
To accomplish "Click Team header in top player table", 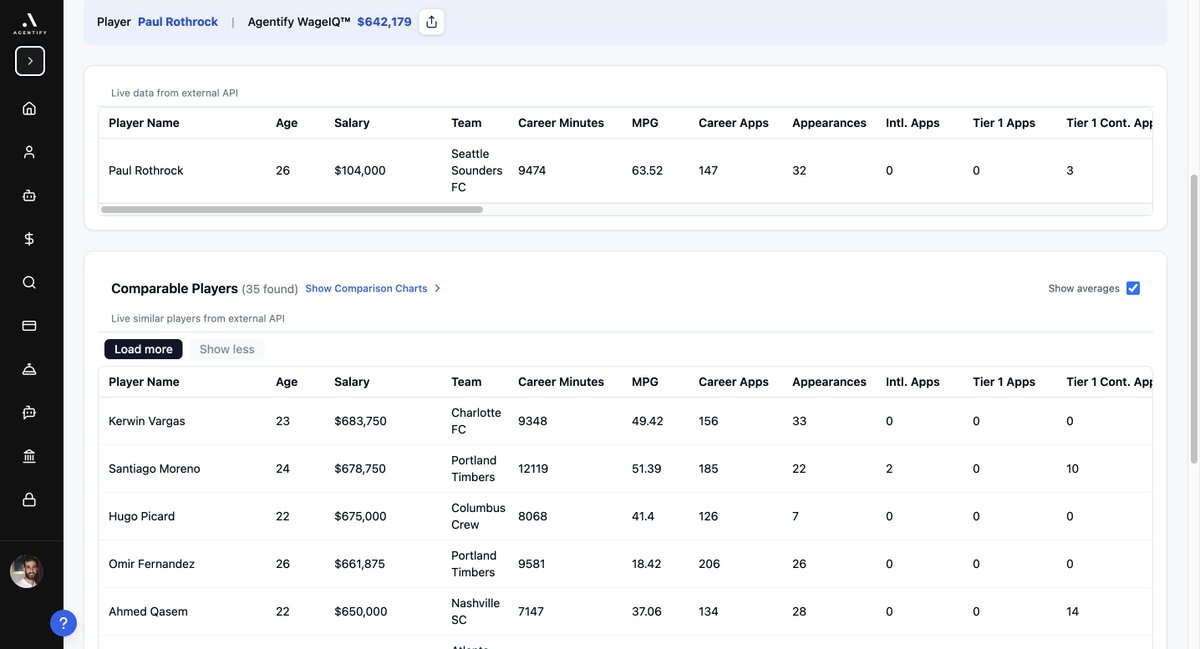I will [x=466, y=123].
